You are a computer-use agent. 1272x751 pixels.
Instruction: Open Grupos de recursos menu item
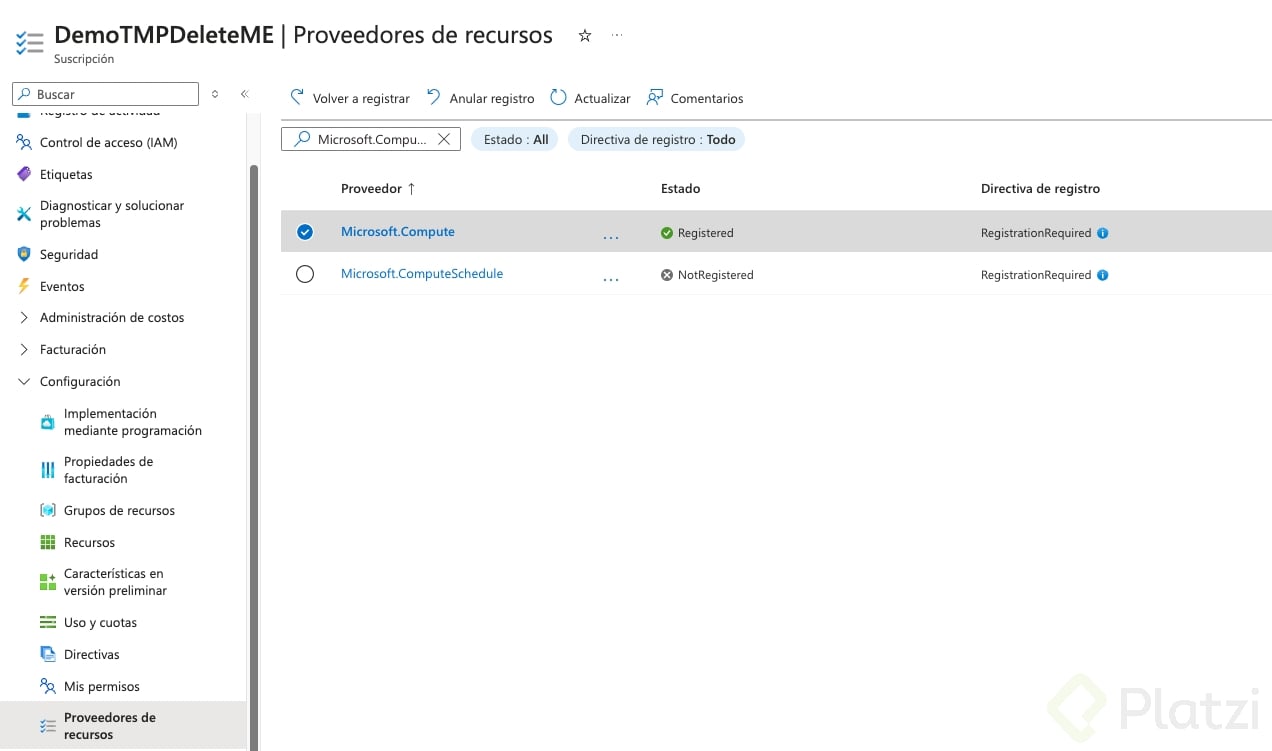point(119,510)
